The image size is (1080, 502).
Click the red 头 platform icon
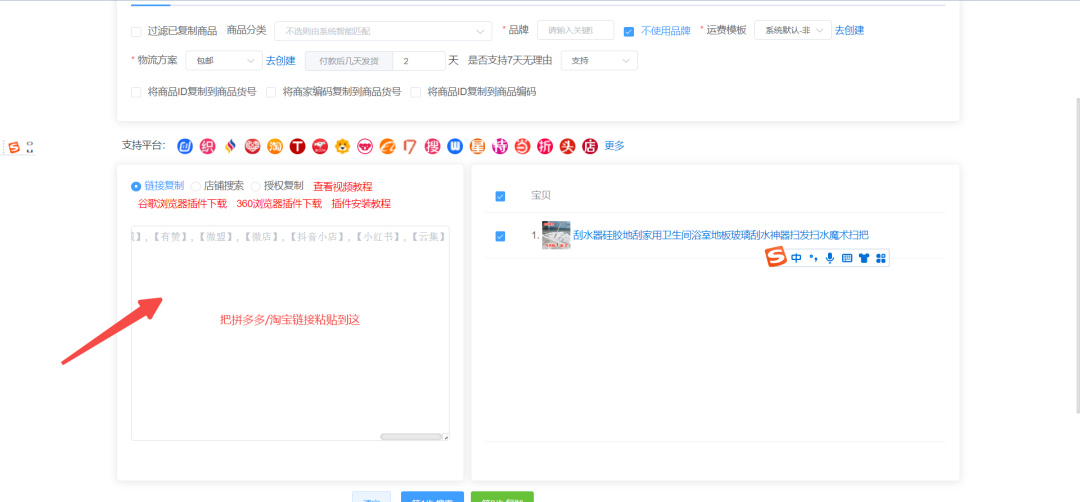pyautogui.click(x=568, y=146)
